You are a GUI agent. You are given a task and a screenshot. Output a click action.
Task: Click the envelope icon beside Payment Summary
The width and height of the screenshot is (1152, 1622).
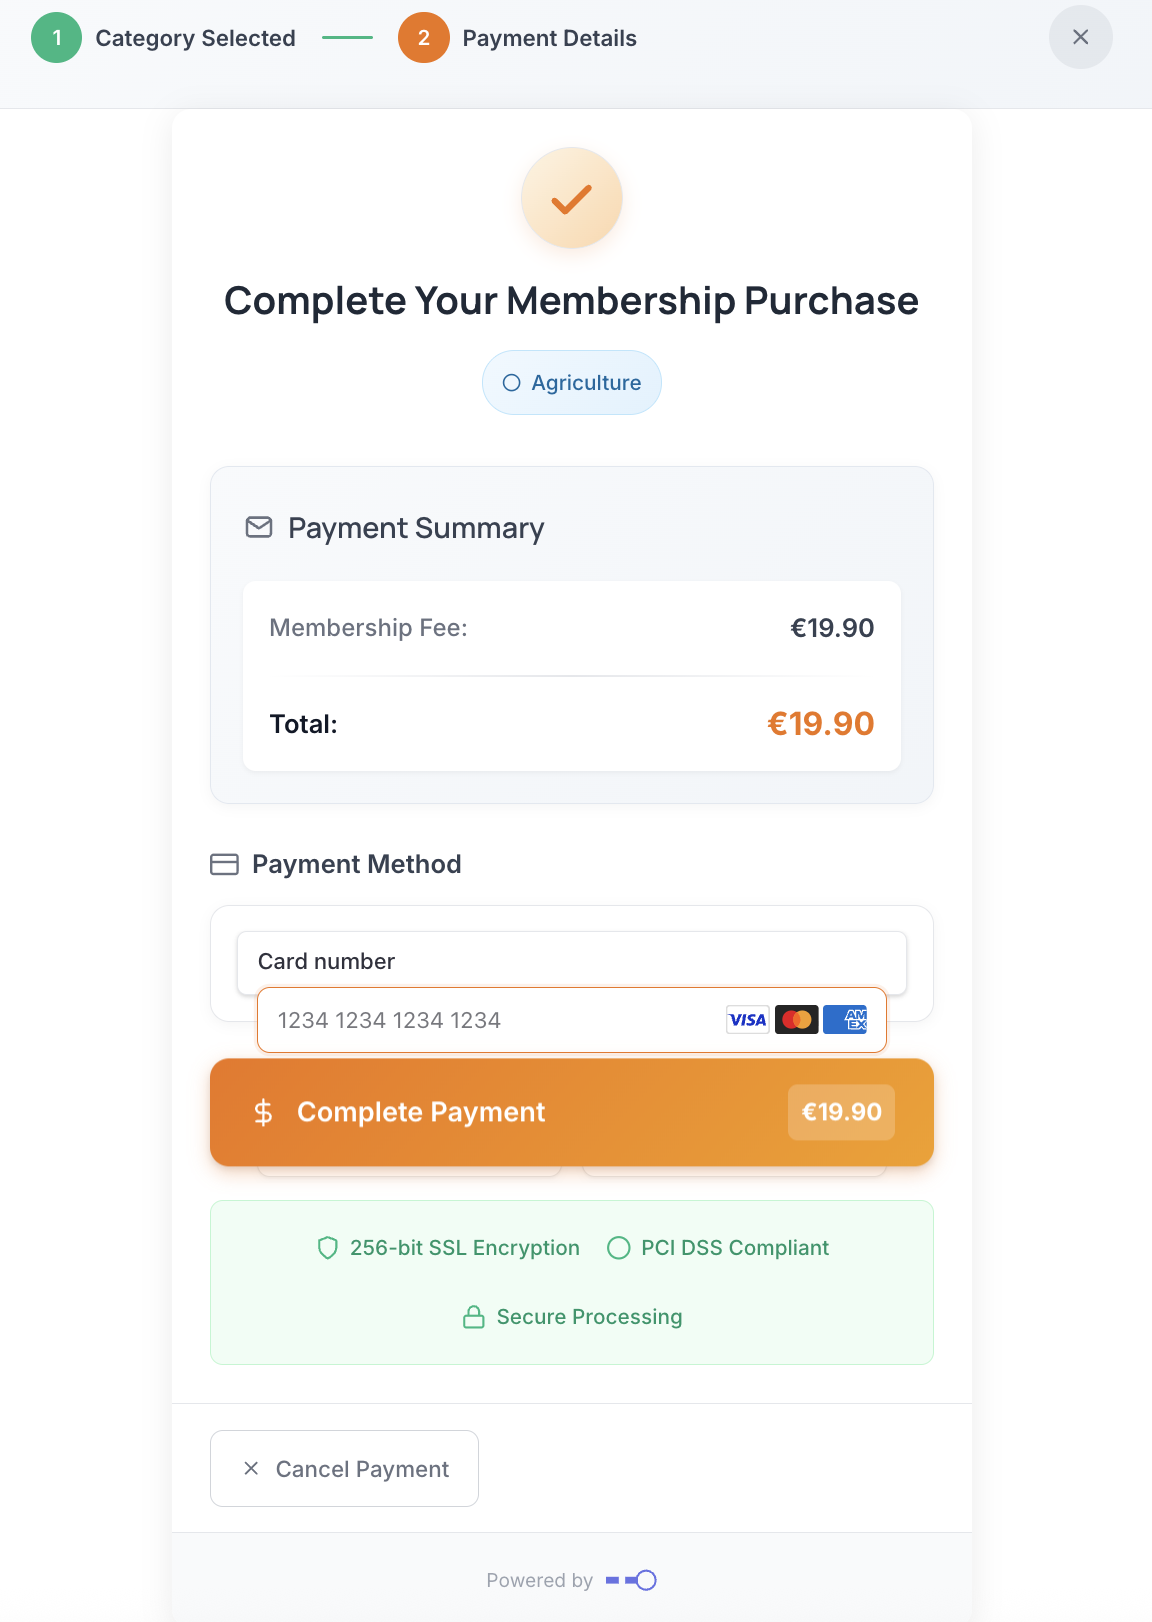[259, 527]
